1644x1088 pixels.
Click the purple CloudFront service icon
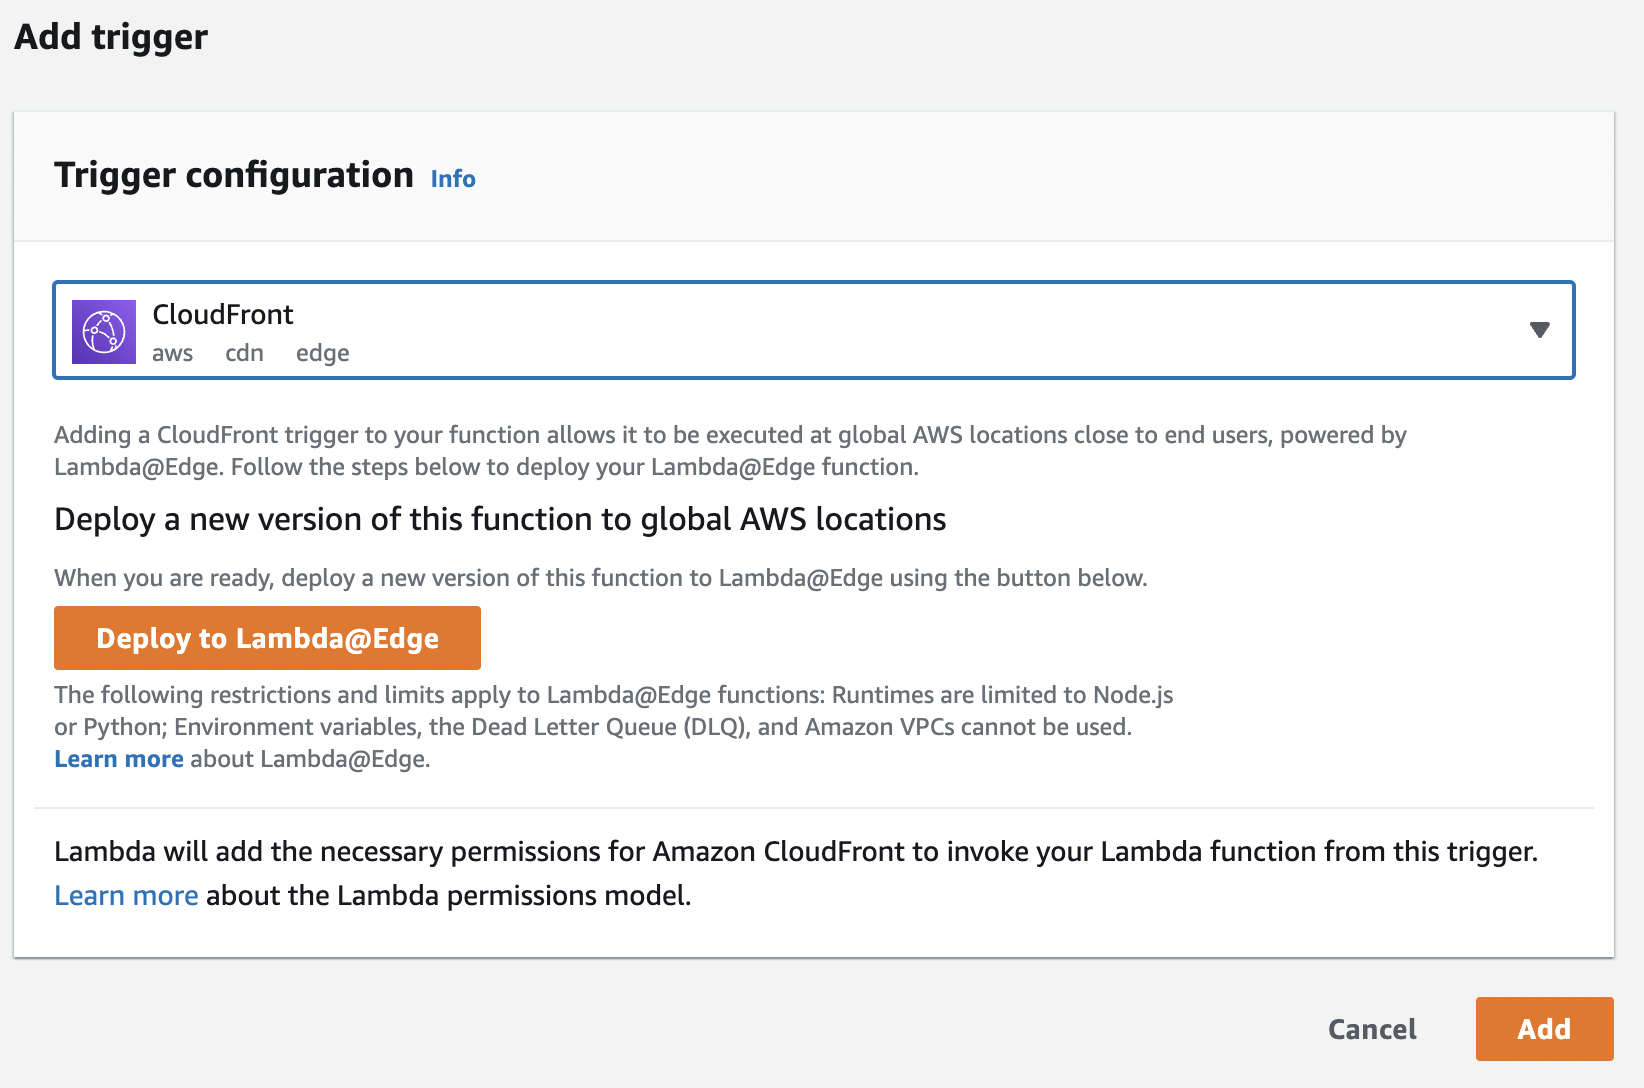click(x=104, y=332)
